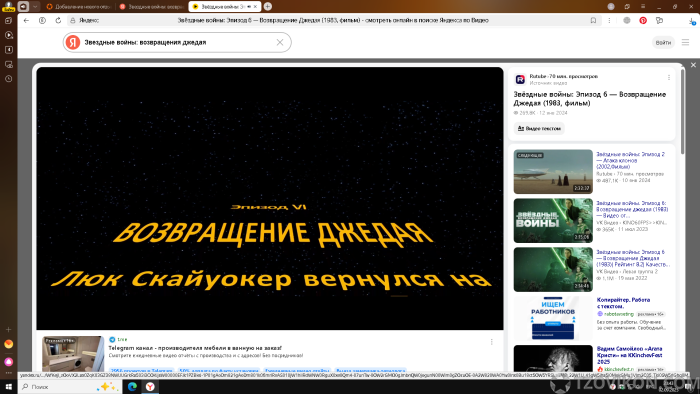
Task: Open ad link 'Копирайтер. Работа с текстом.'
Action: pyautogui.click(x=623, y=303)
